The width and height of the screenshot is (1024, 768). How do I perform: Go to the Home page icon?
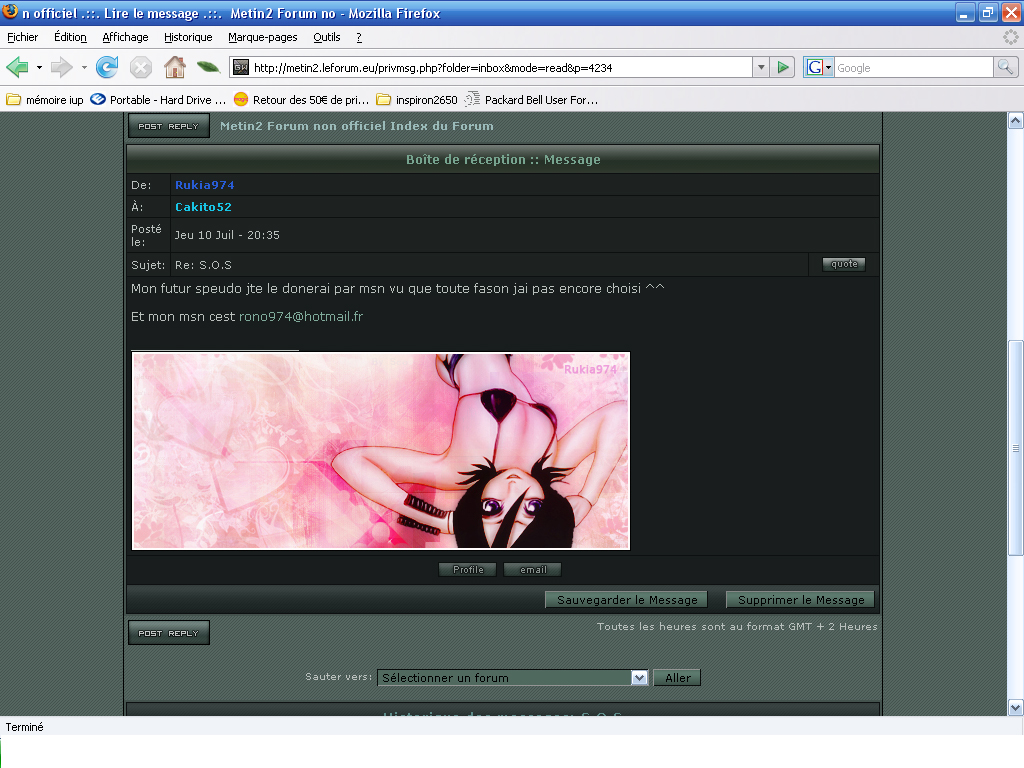point(174,67)
